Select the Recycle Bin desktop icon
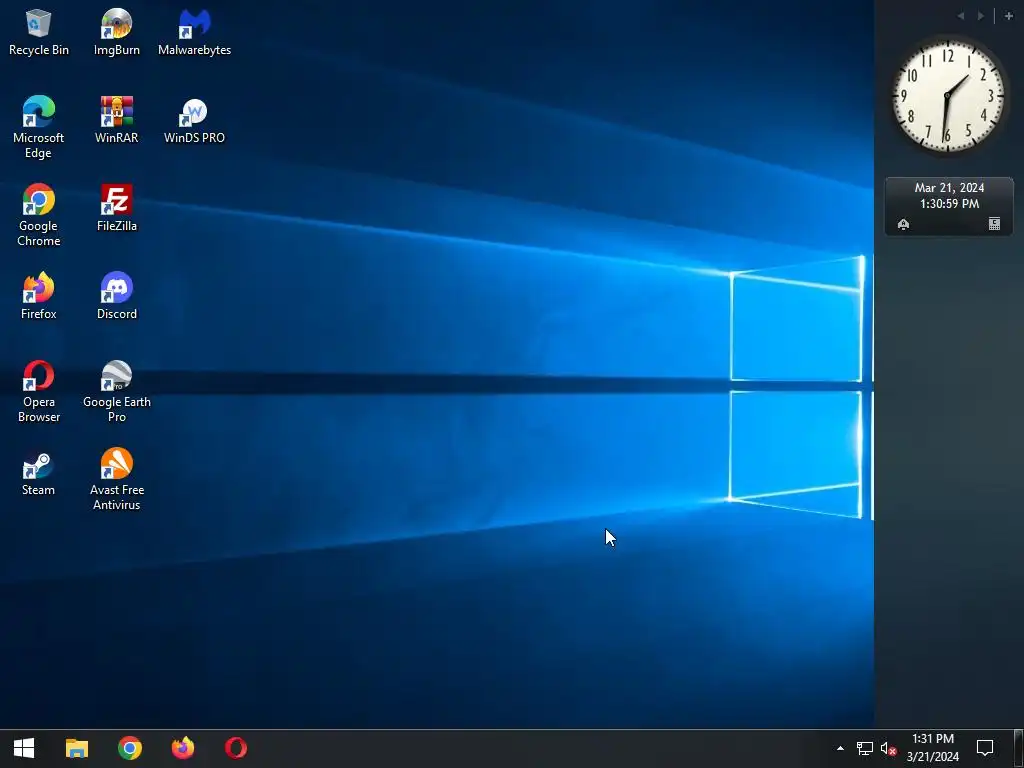The image size is (1024, 768). [39, 33]
